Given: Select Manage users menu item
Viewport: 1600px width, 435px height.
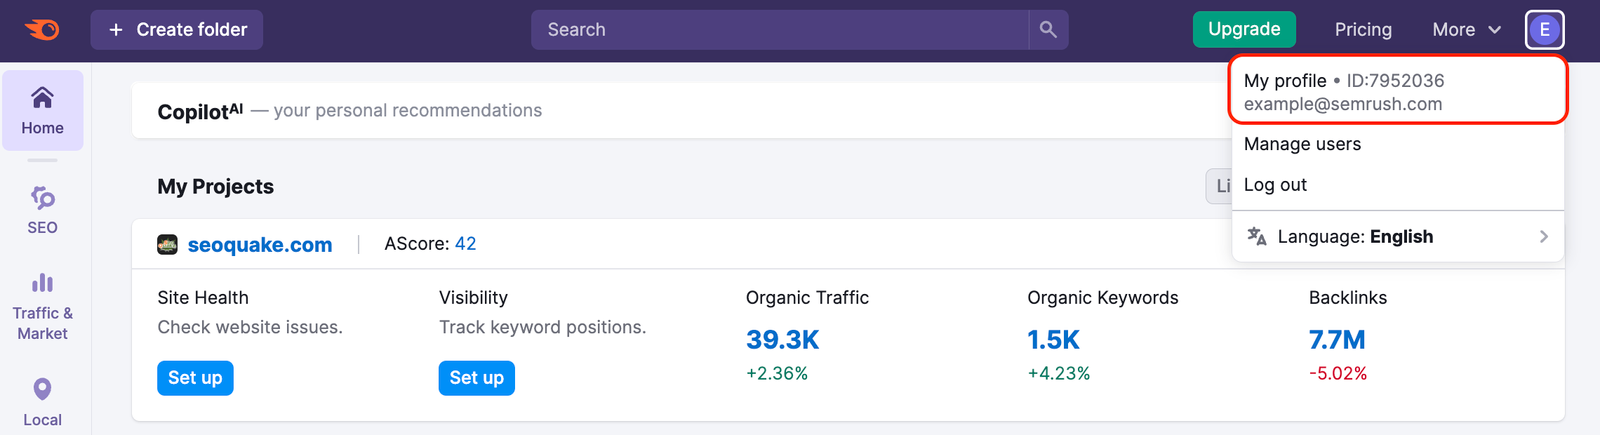Looking at the screenshot, I should click(1302, 144).
